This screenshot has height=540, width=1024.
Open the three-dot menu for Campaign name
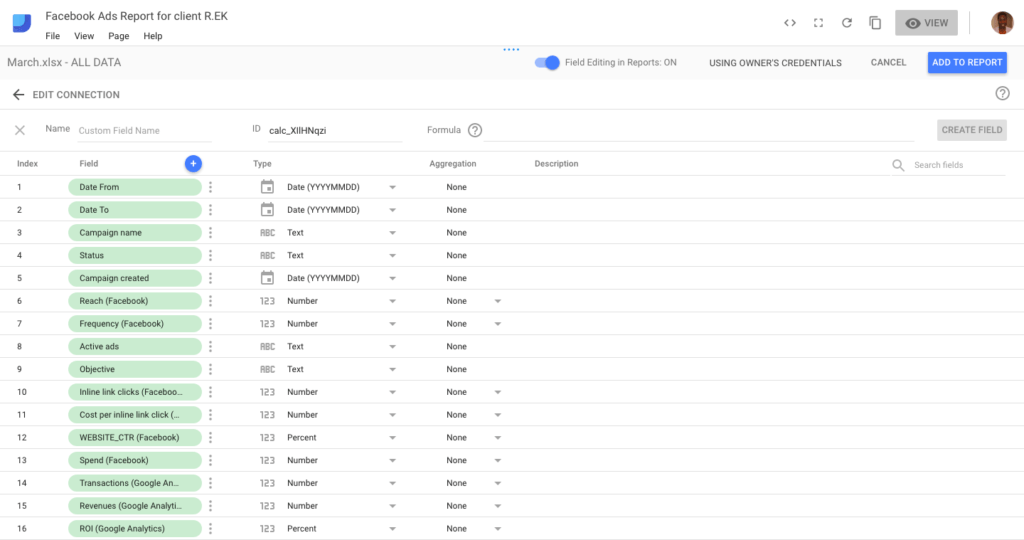pos(210,232)
